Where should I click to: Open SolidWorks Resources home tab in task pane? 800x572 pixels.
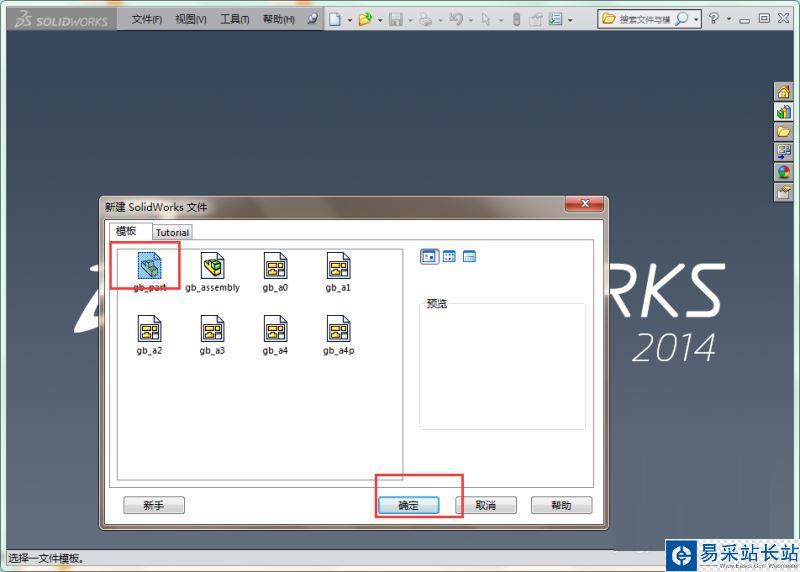pyautogui.click(x=784, y=92)
